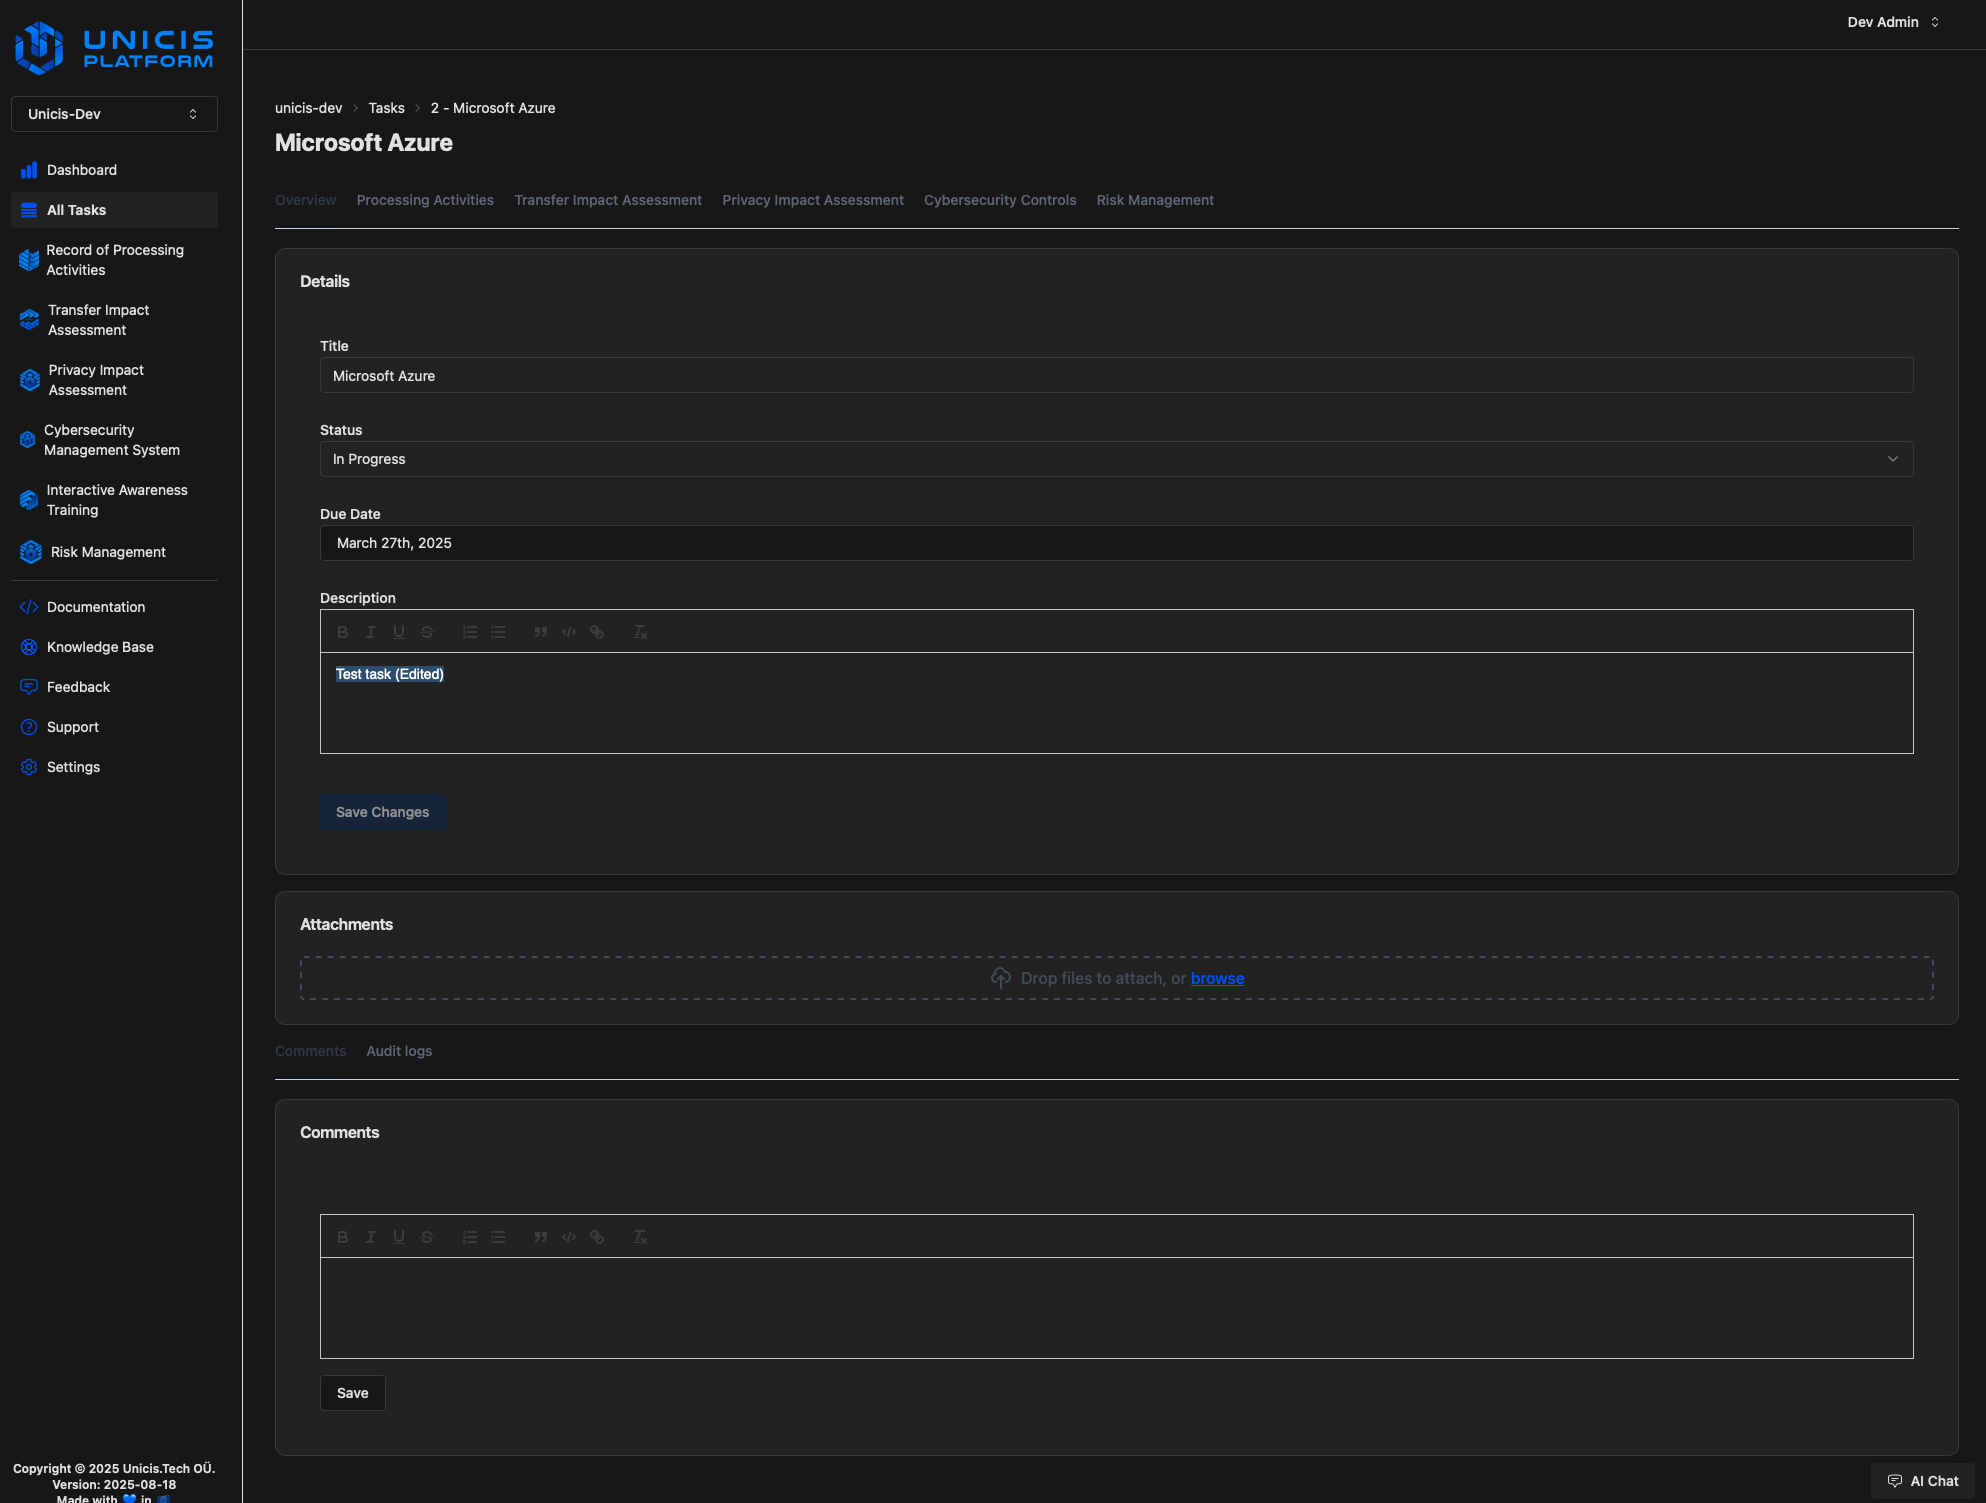
Task: Open the AI Chat widget
Action: coord(1922,1481)
